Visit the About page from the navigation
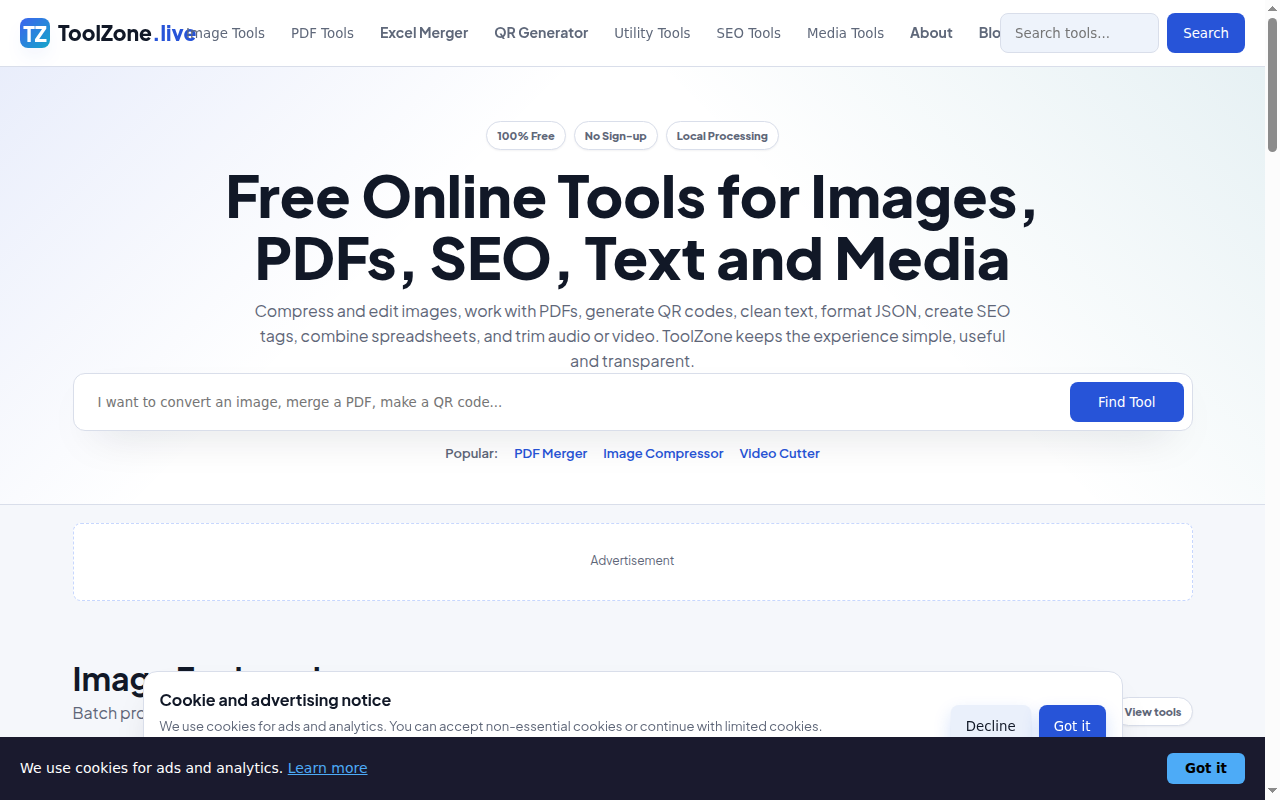The image size is (1280, 800). [931, 33]
